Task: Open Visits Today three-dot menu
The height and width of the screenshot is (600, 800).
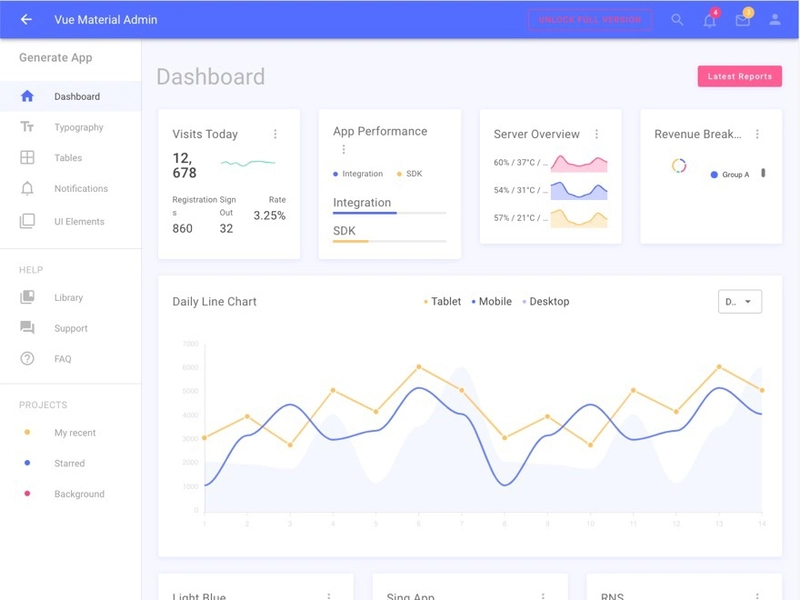Action: 275,134
